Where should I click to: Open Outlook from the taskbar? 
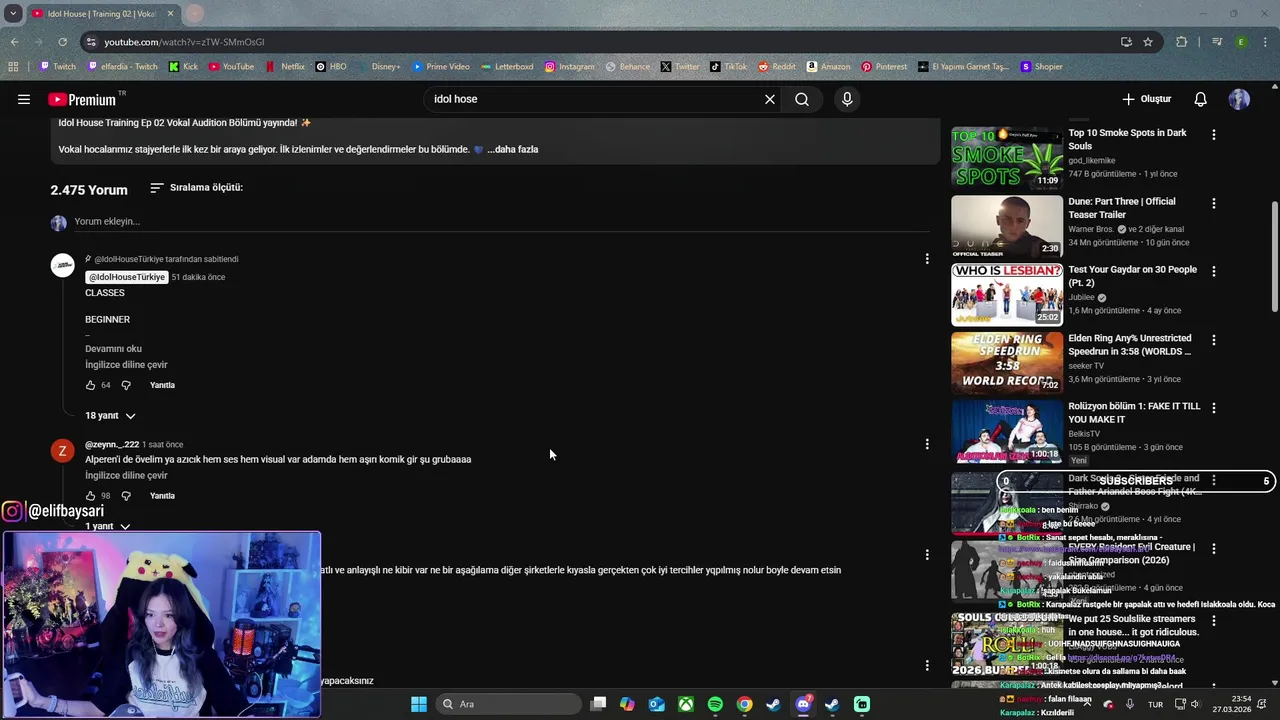click(656, 704)
